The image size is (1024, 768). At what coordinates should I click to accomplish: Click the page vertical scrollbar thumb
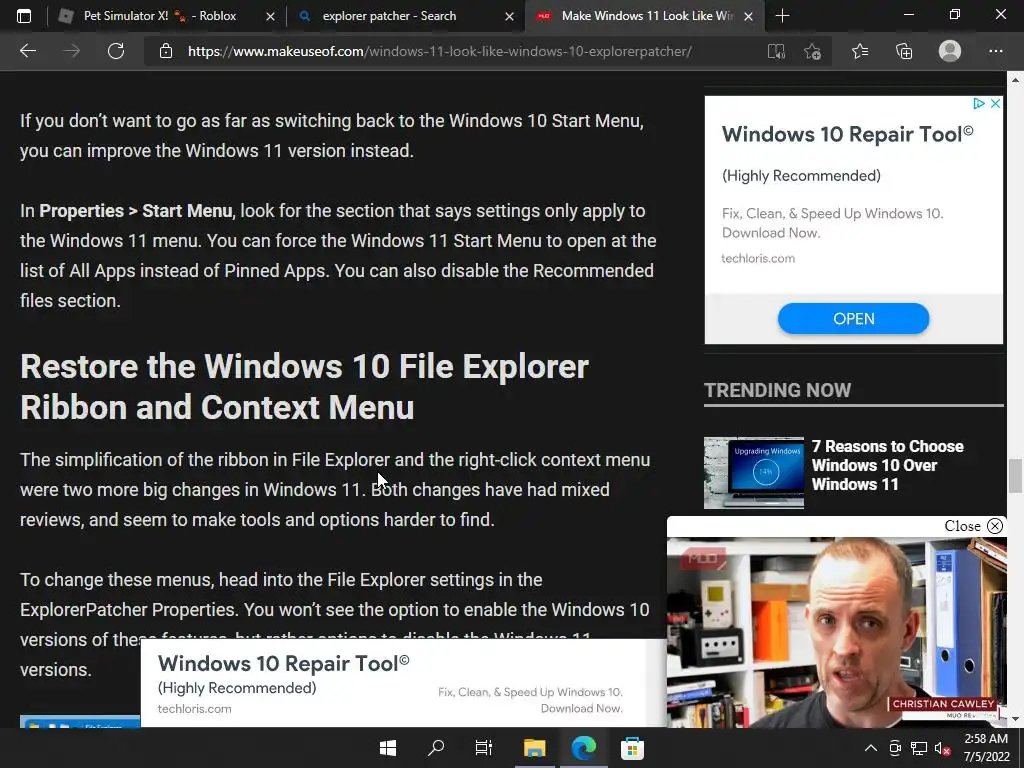pos(1015,476)
